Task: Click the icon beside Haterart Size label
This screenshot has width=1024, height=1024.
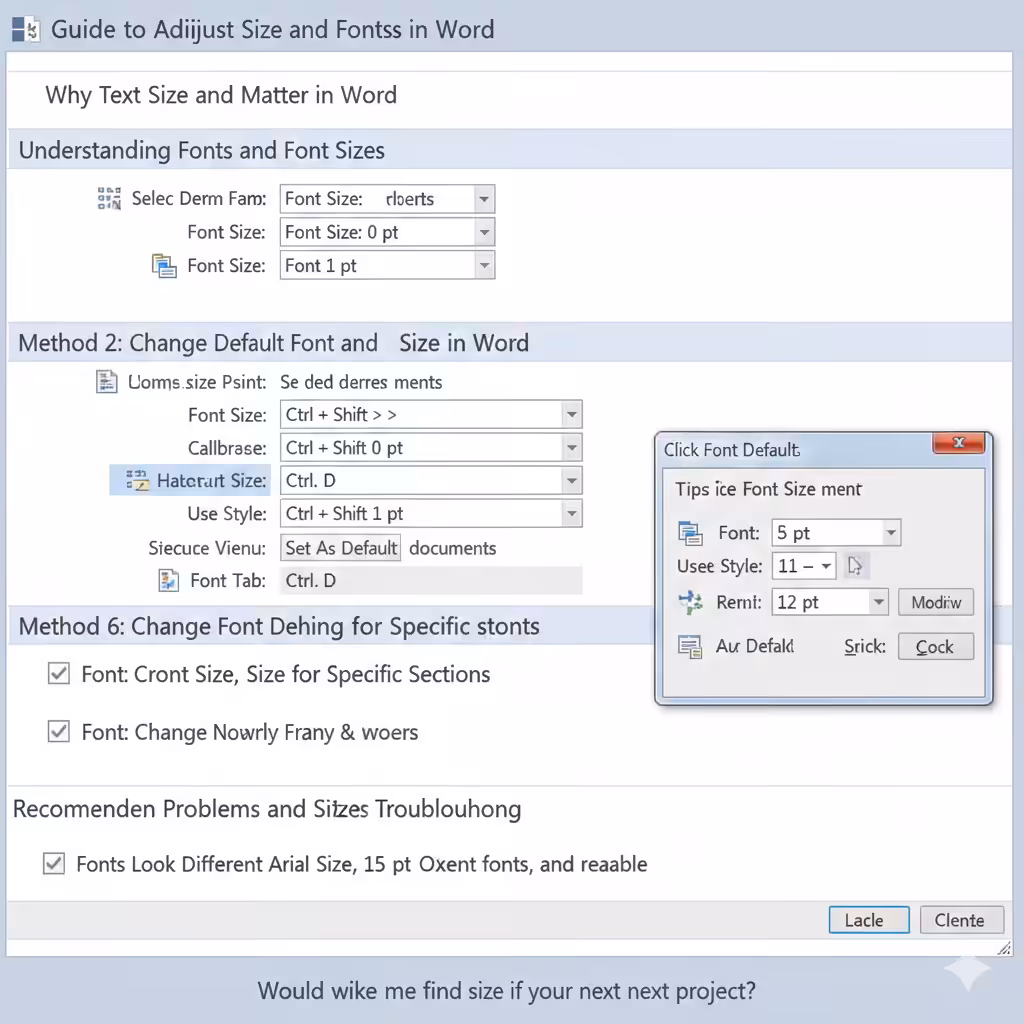Action: 137,480
